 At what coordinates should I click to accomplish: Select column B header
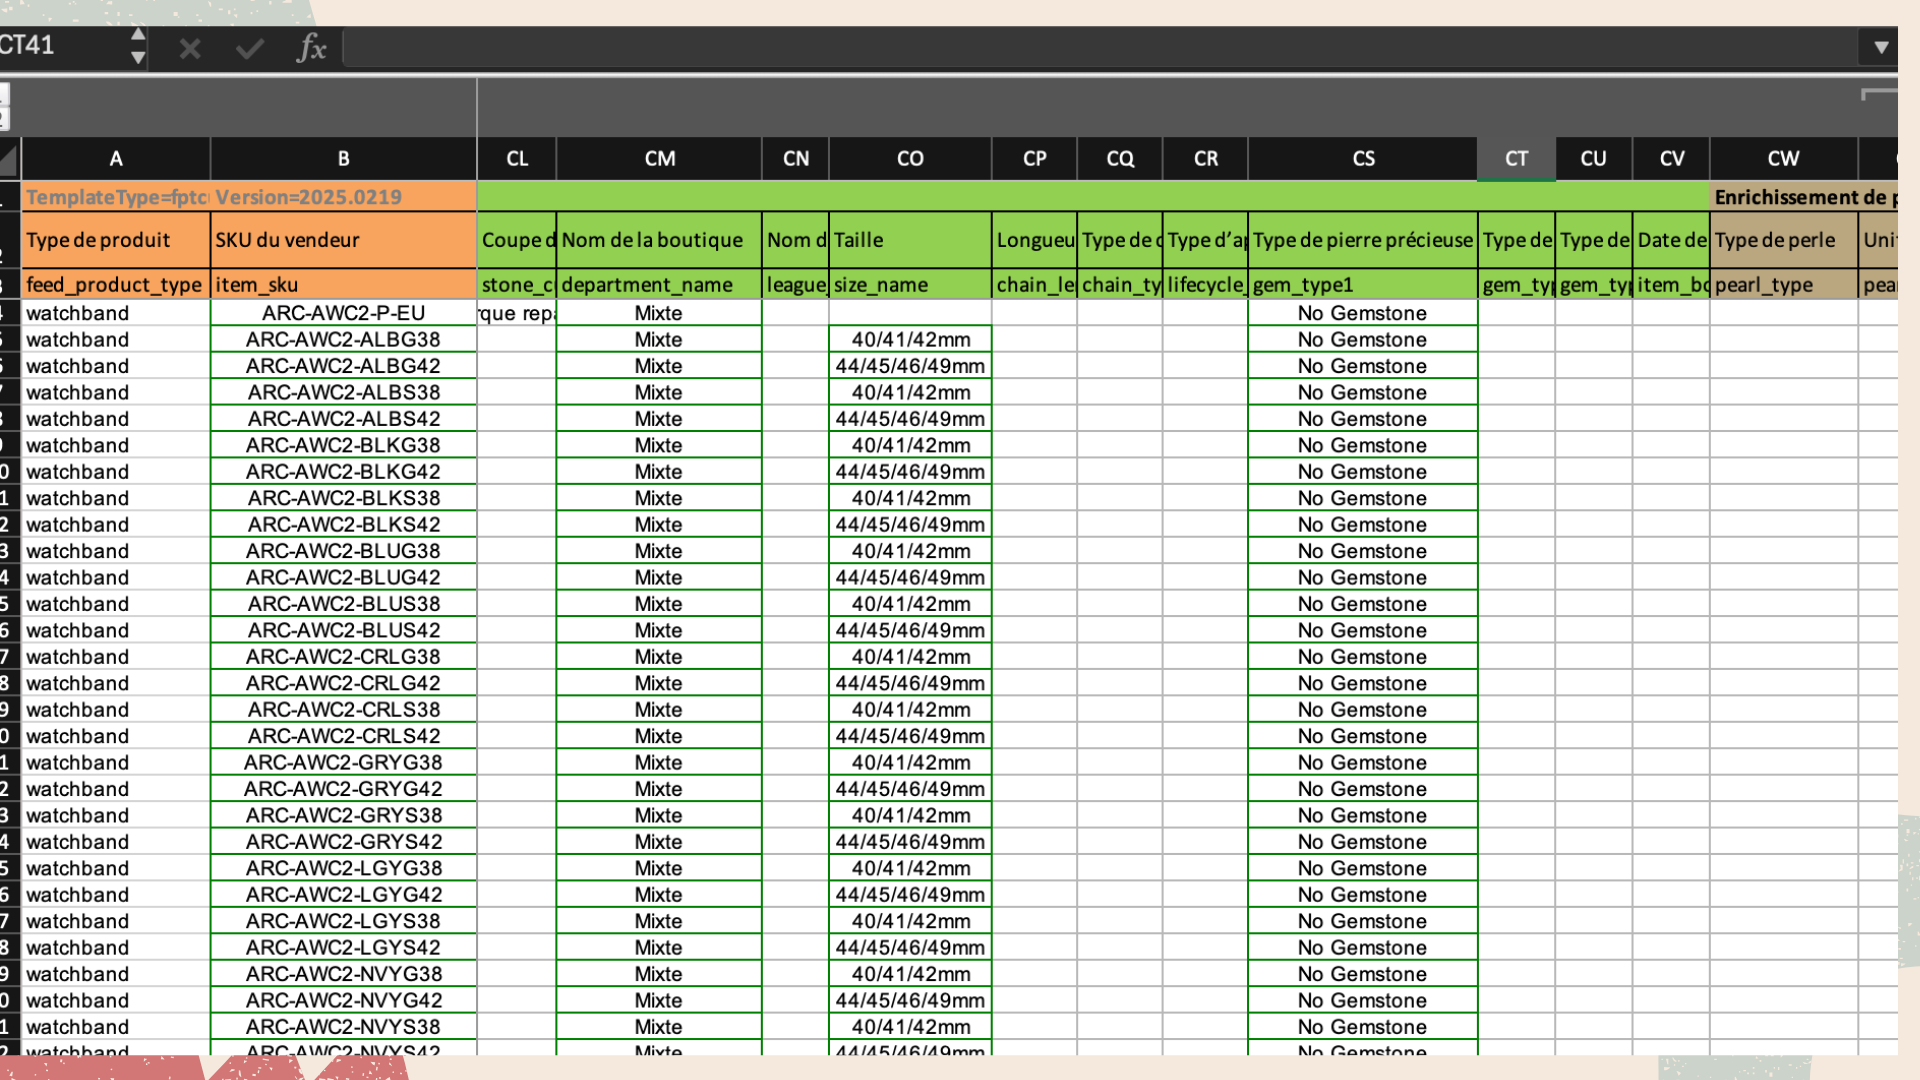point(343,159)
